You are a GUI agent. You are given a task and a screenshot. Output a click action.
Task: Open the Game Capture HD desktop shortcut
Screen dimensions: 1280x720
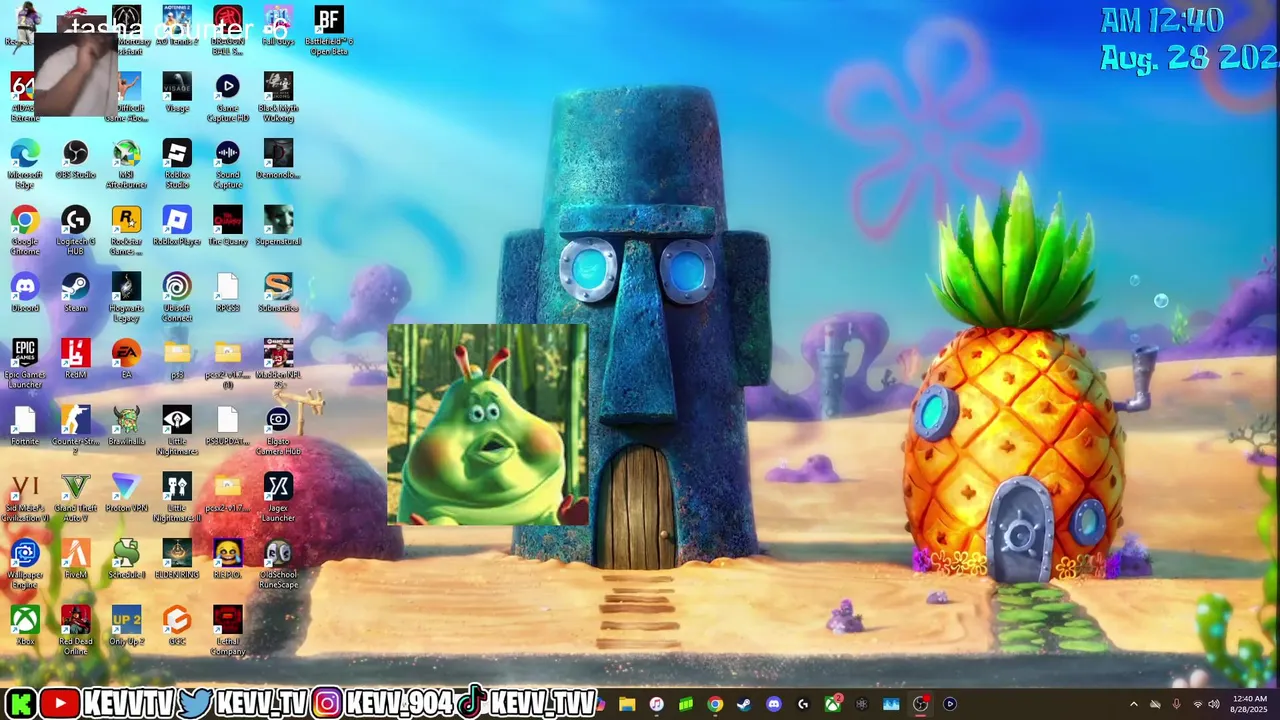pyautogui.click(x=228, y=97)
